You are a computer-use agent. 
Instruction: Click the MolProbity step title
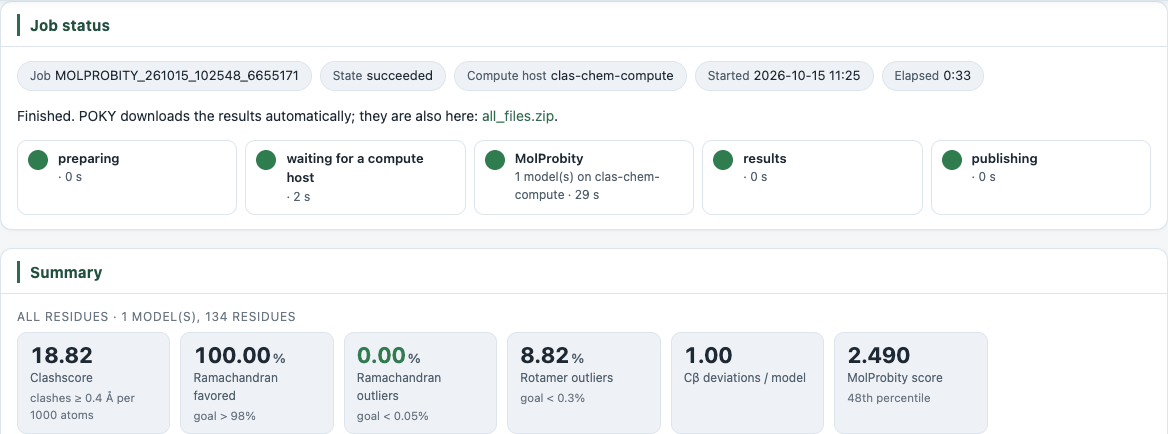[549, 159]
